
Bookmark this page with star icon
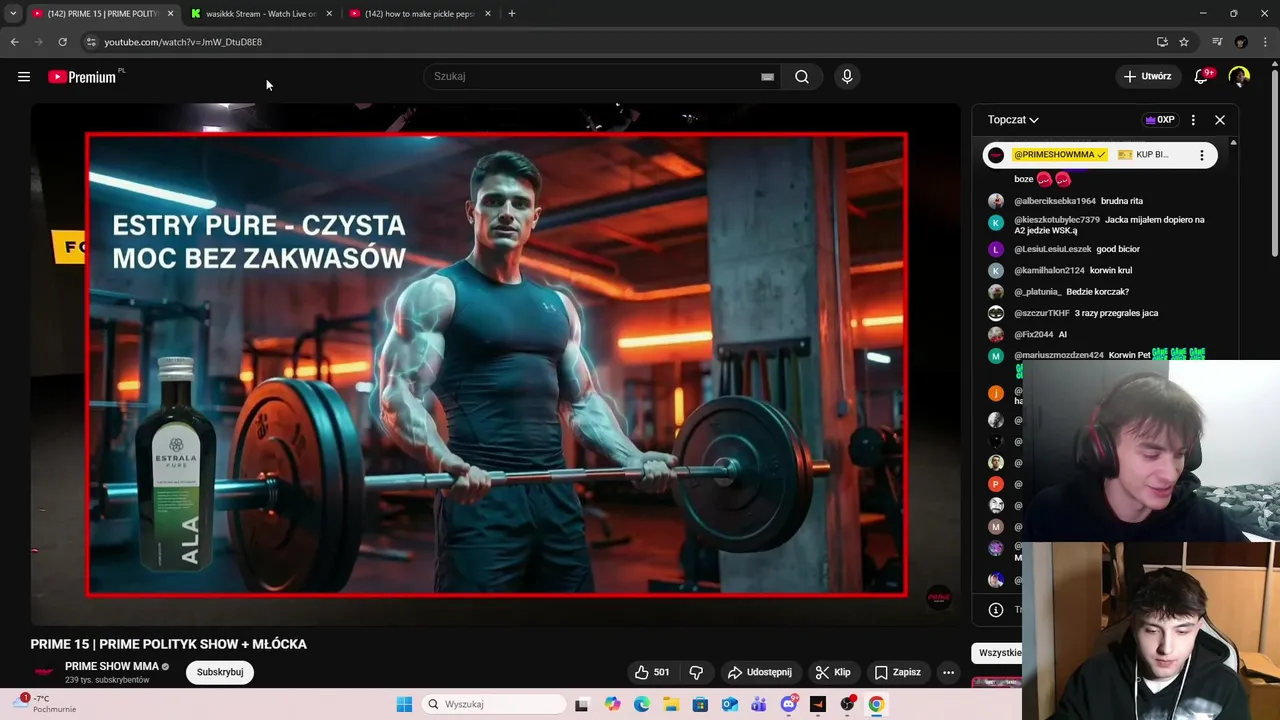(1184, 42)
